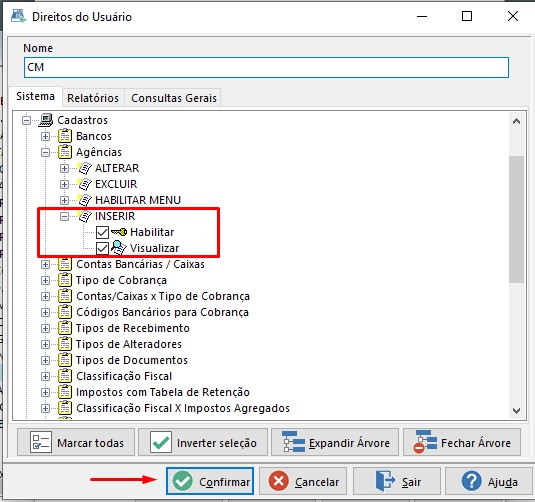Select the Impostos com Tabela de Retenção row
Viewport: 535px width, 502px height.
(163, 392)
